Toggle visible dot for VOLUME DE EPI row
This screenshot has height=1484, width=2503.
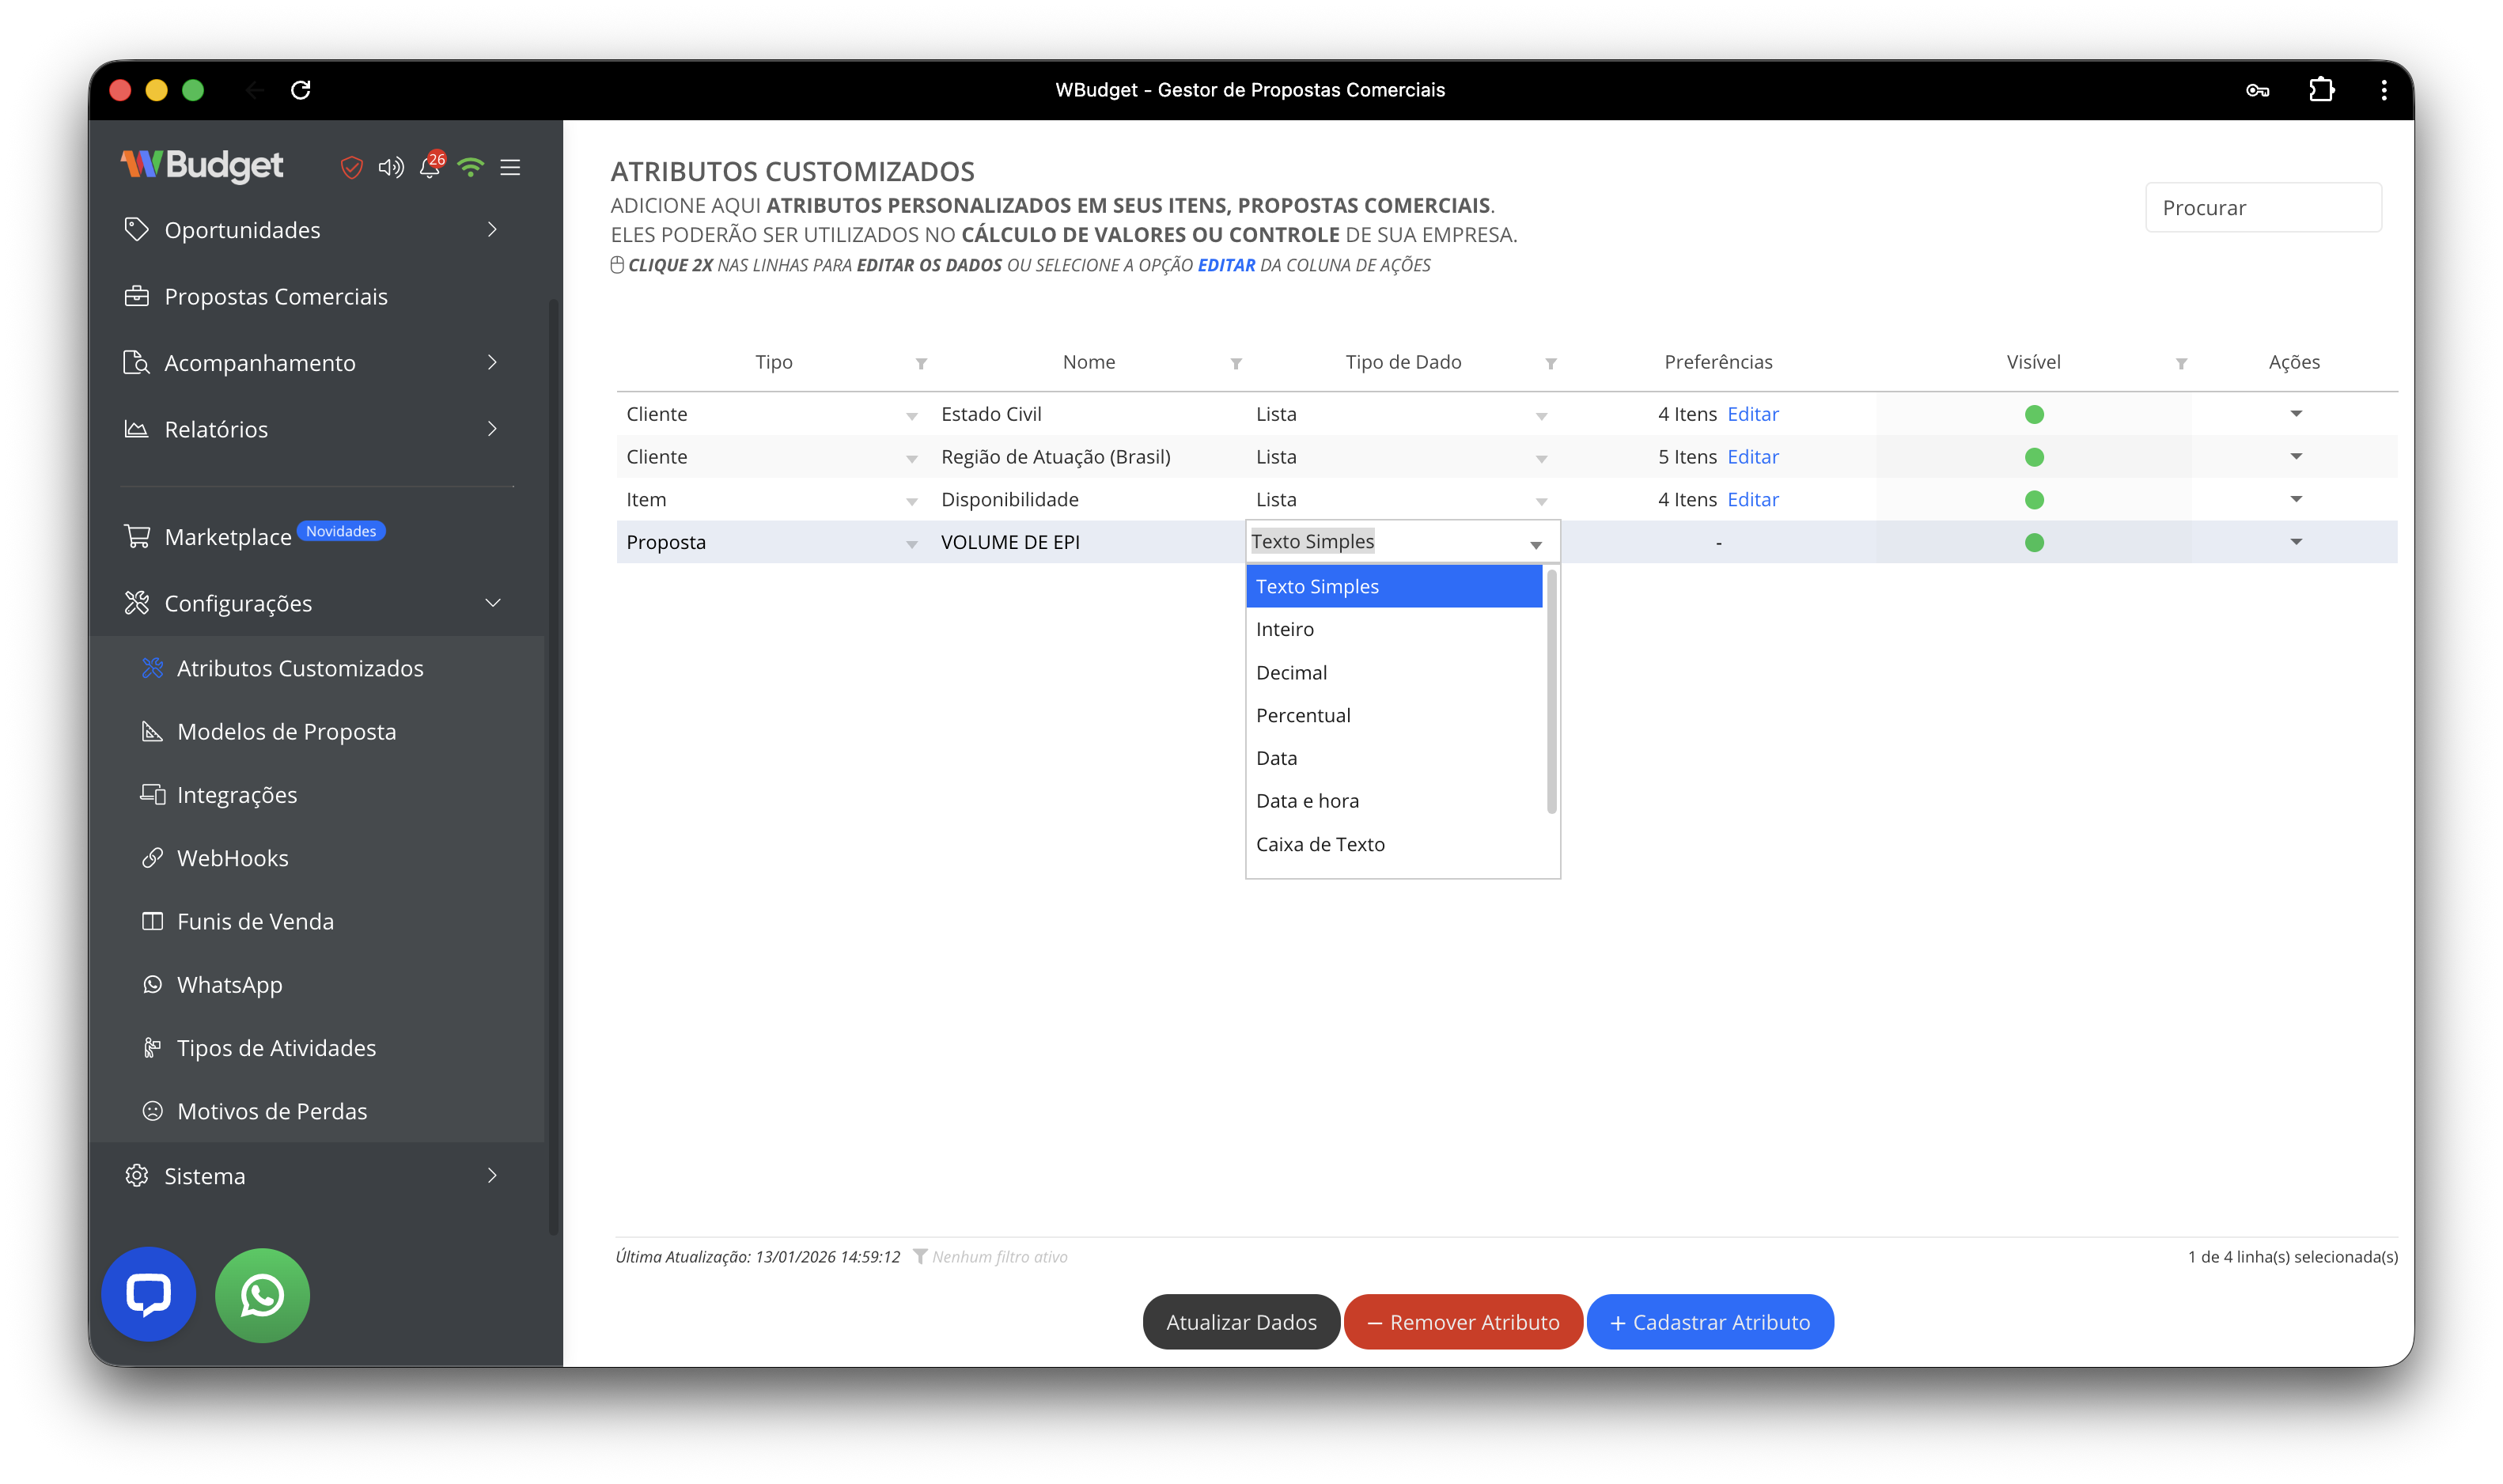[x=2033, y=543]
